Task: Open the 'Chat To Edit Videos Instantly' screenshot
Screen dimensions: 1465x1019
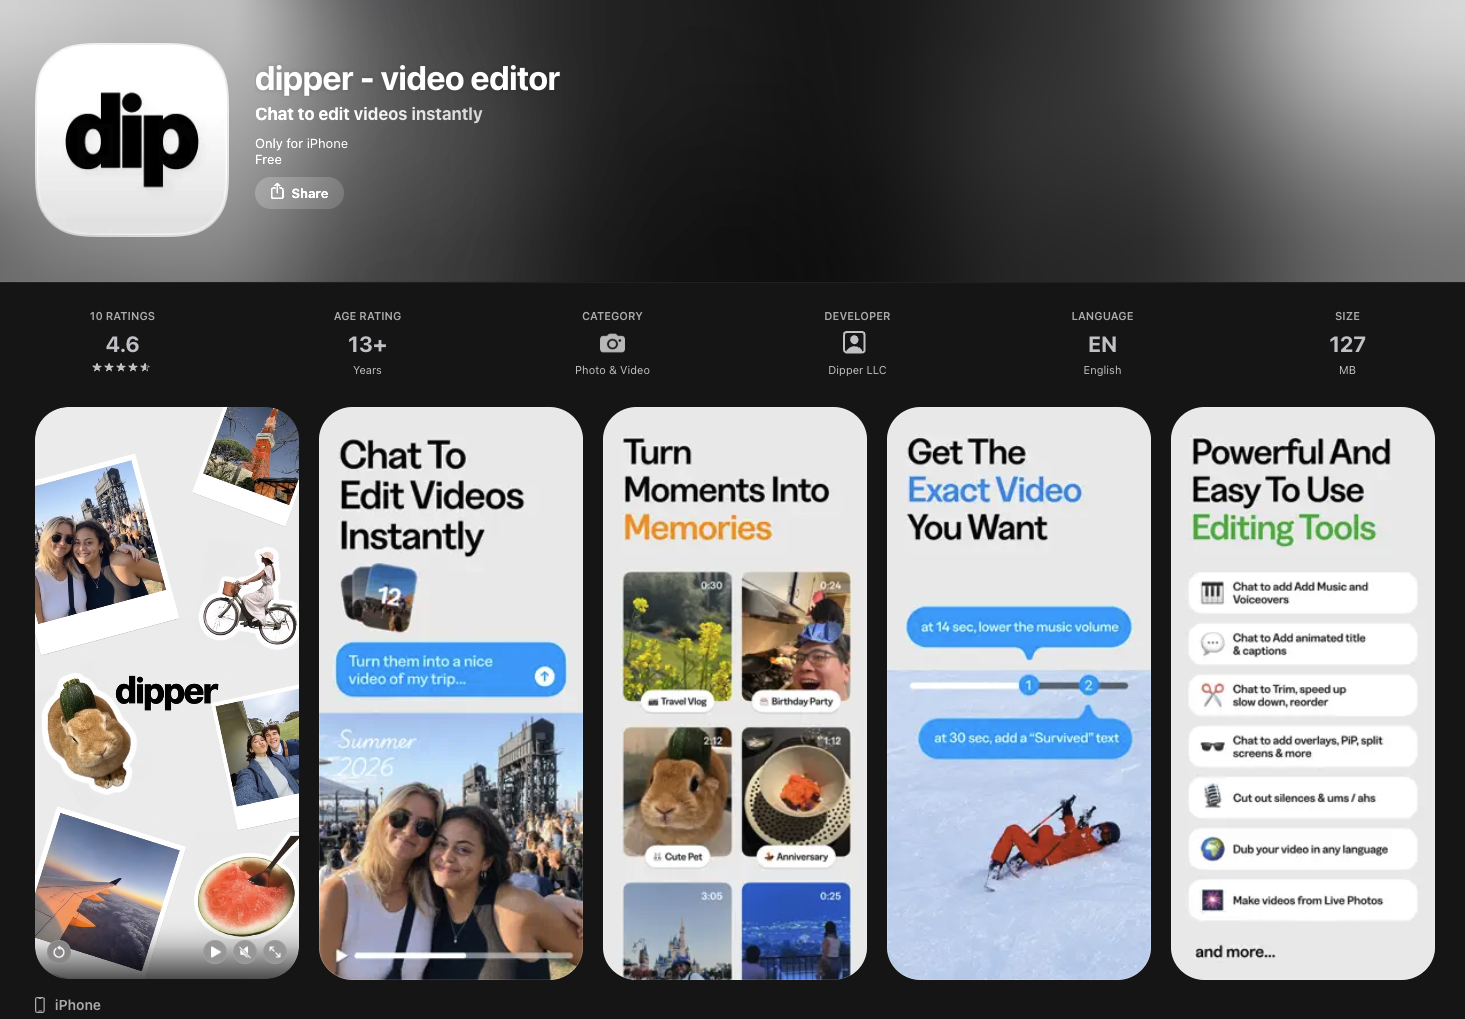Action: 451,693
